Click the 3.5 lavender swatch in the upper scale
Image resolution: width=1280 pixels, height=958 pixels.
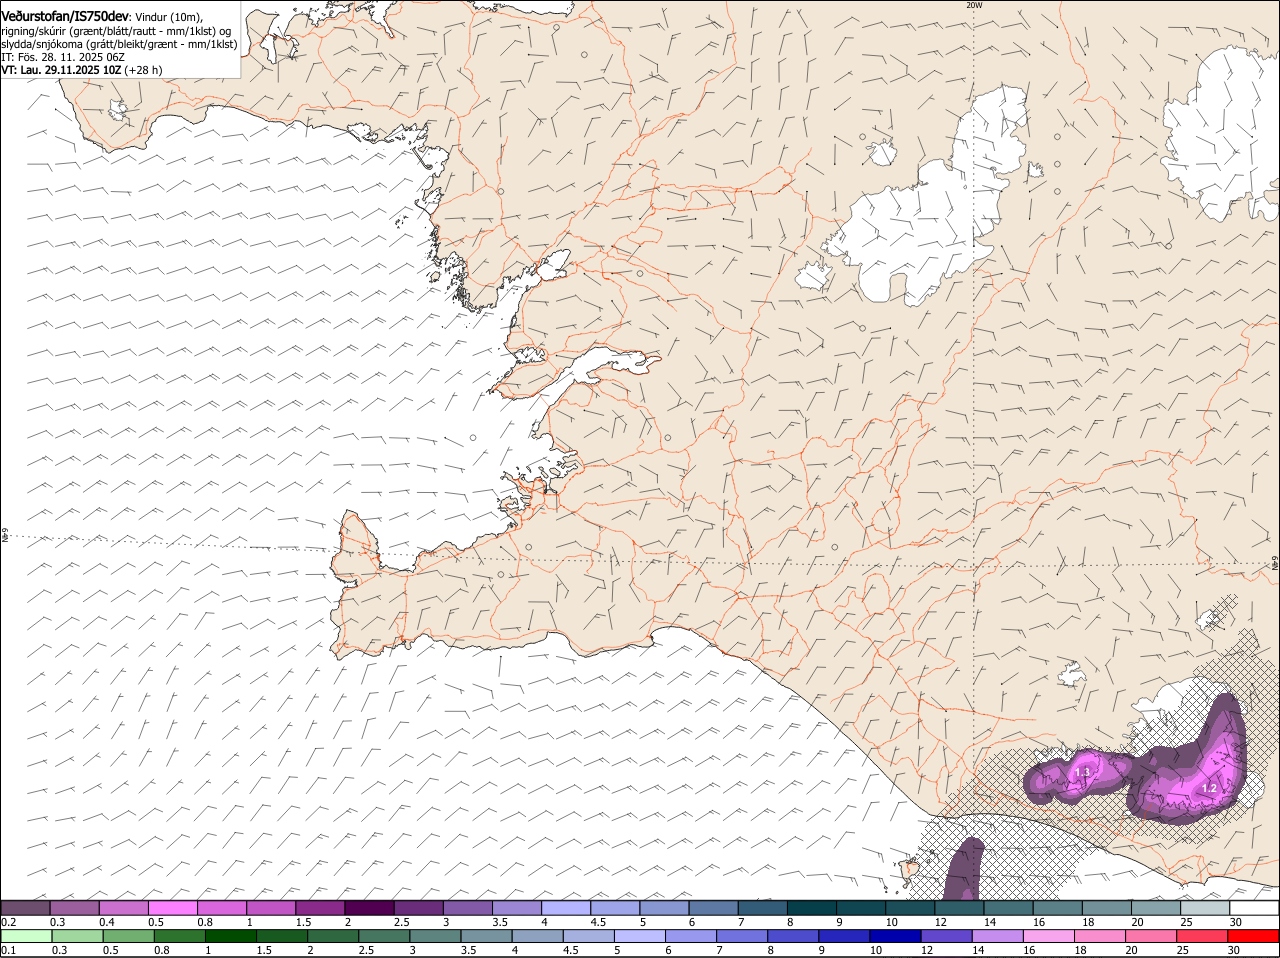(516, 908)
